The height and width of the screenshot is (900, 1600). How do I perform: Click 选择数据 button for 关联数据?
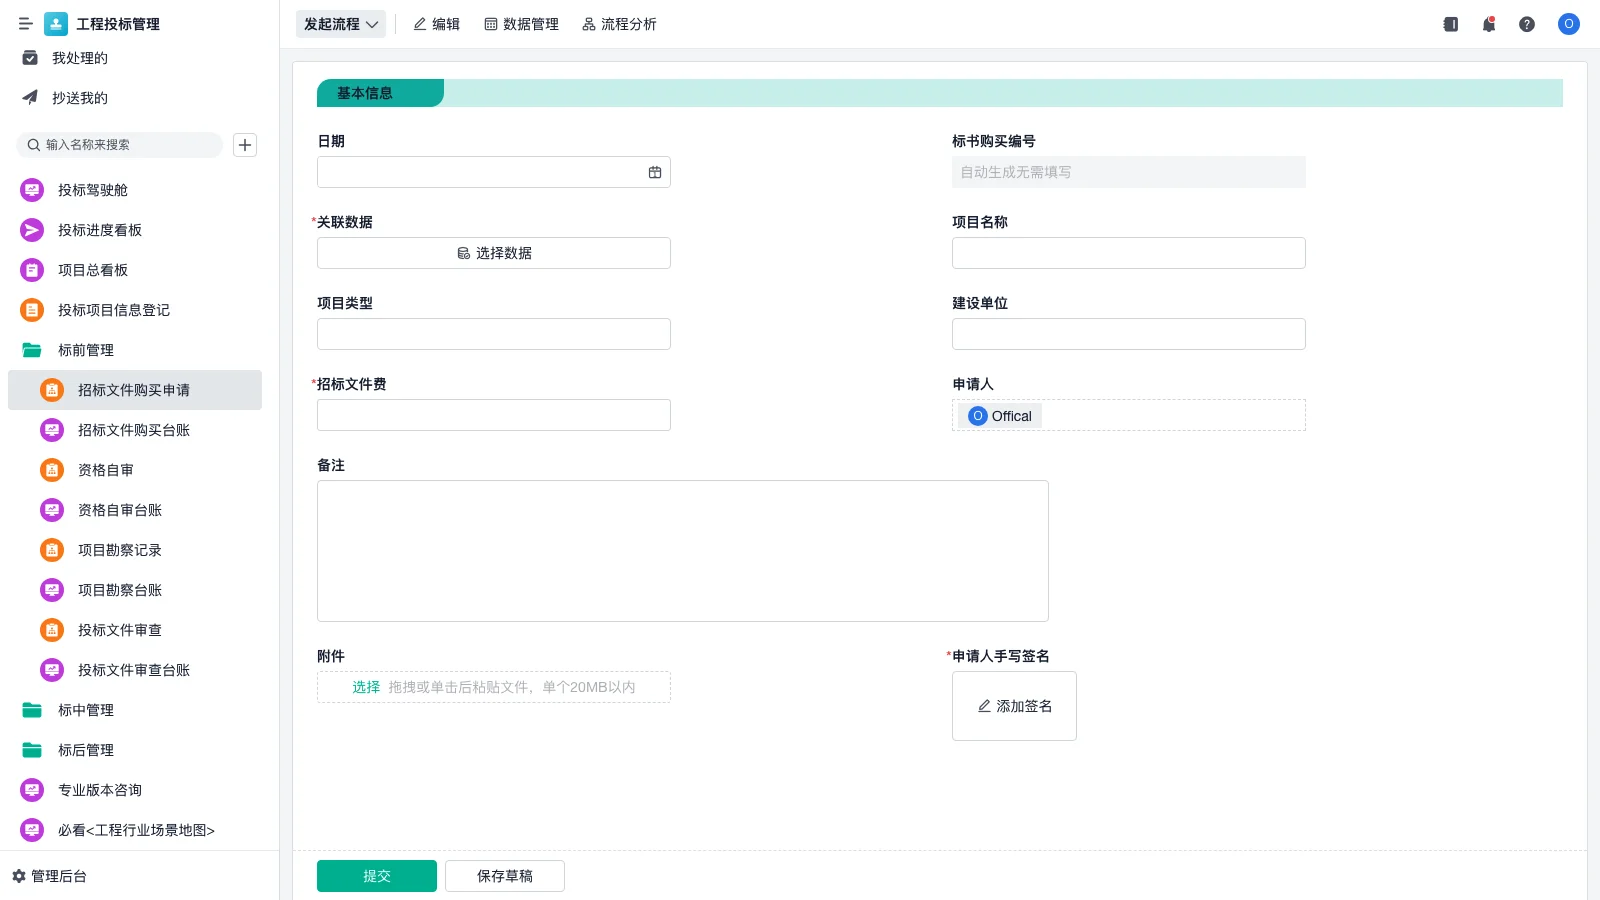click(x=494, y=253)
